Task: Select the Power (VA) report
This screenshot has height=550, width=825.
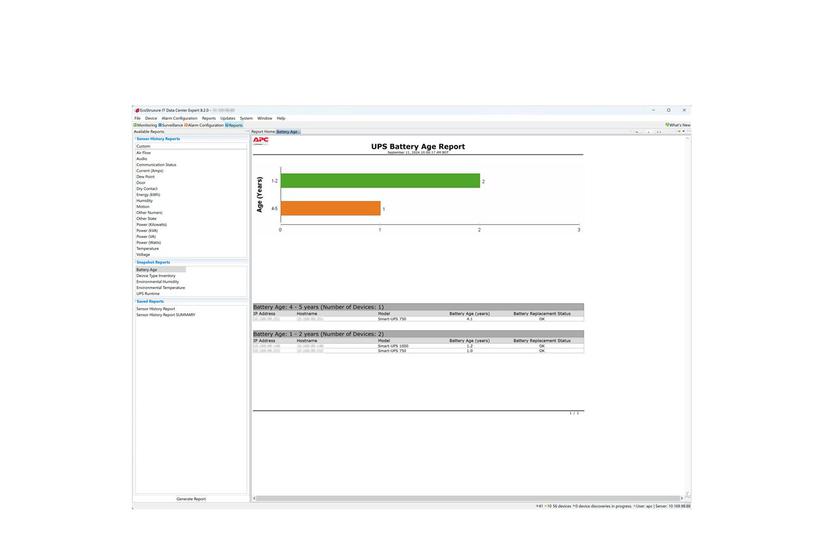Action: click(146, 237)
